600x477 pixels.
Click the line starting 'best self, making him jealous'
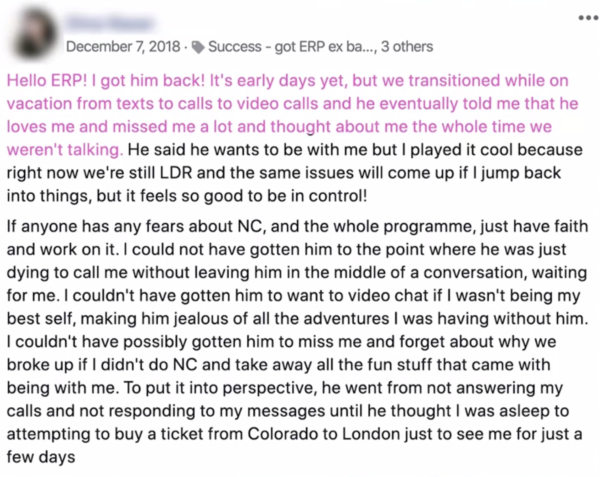tap(297, 319)
